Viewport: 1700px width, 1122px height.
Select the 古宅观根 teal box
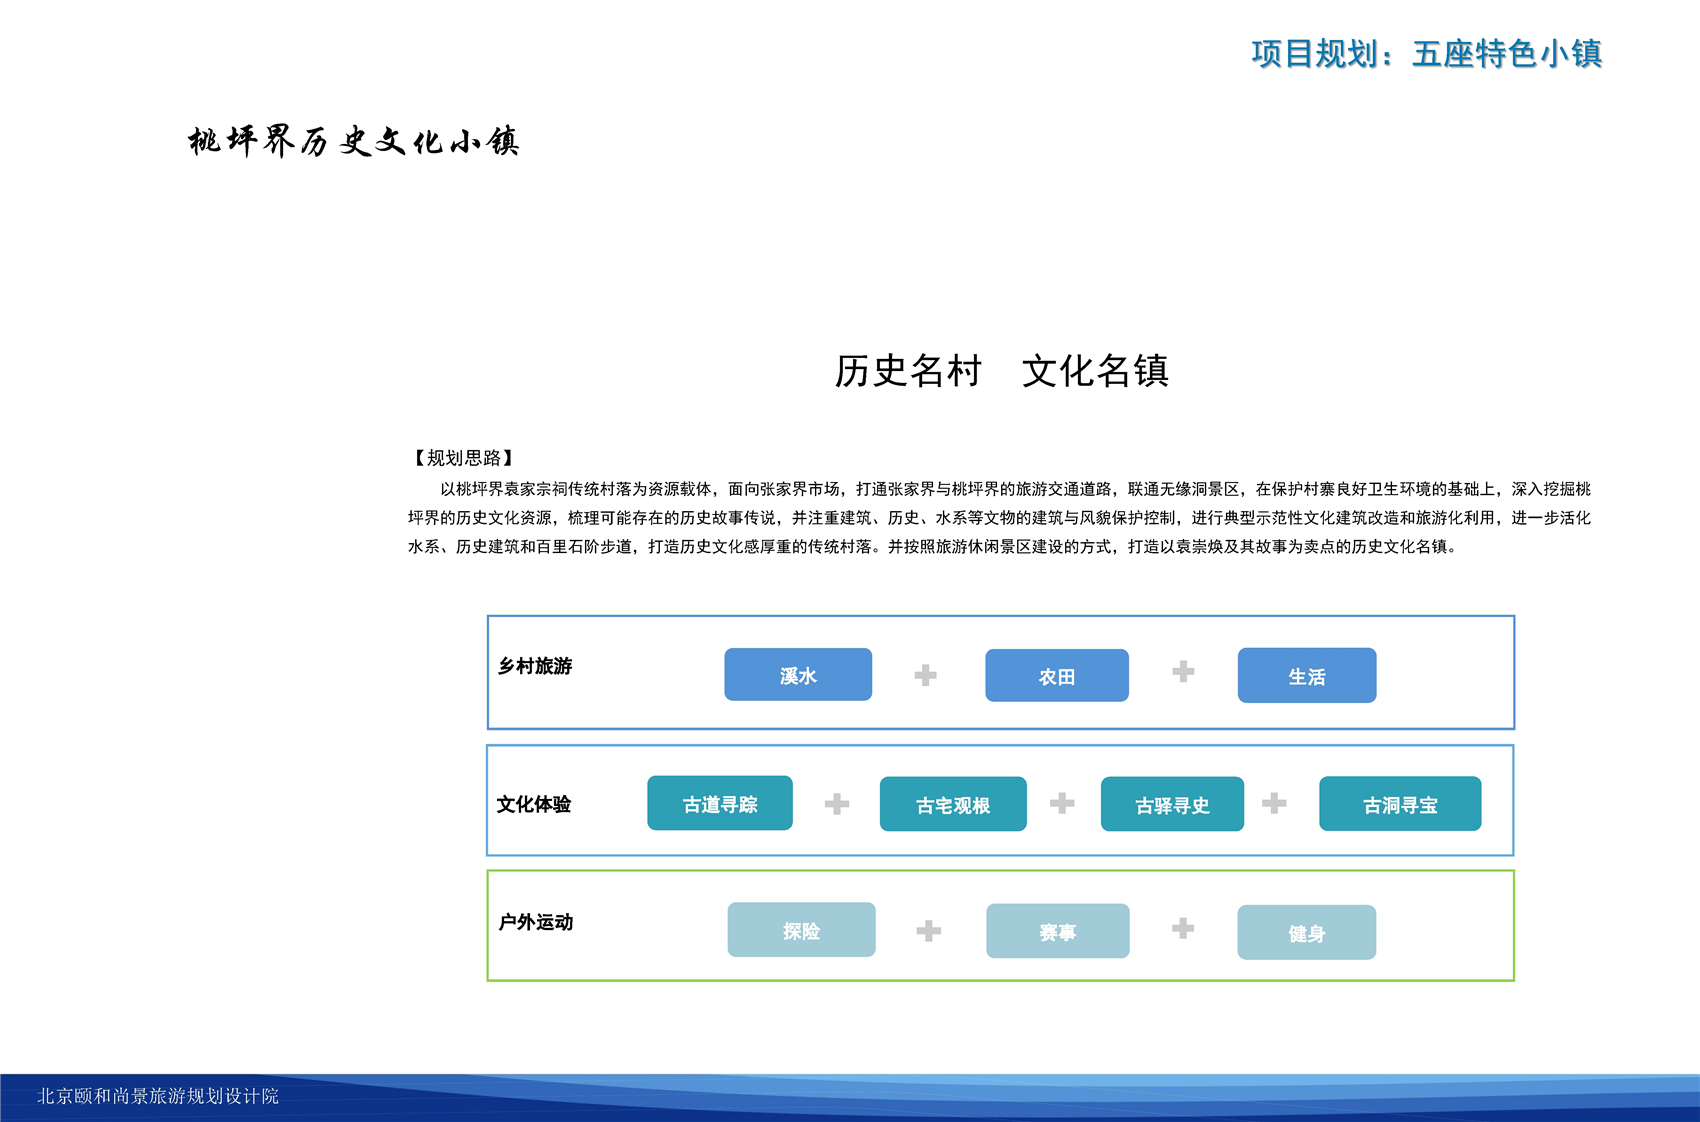tap(953, 804)
